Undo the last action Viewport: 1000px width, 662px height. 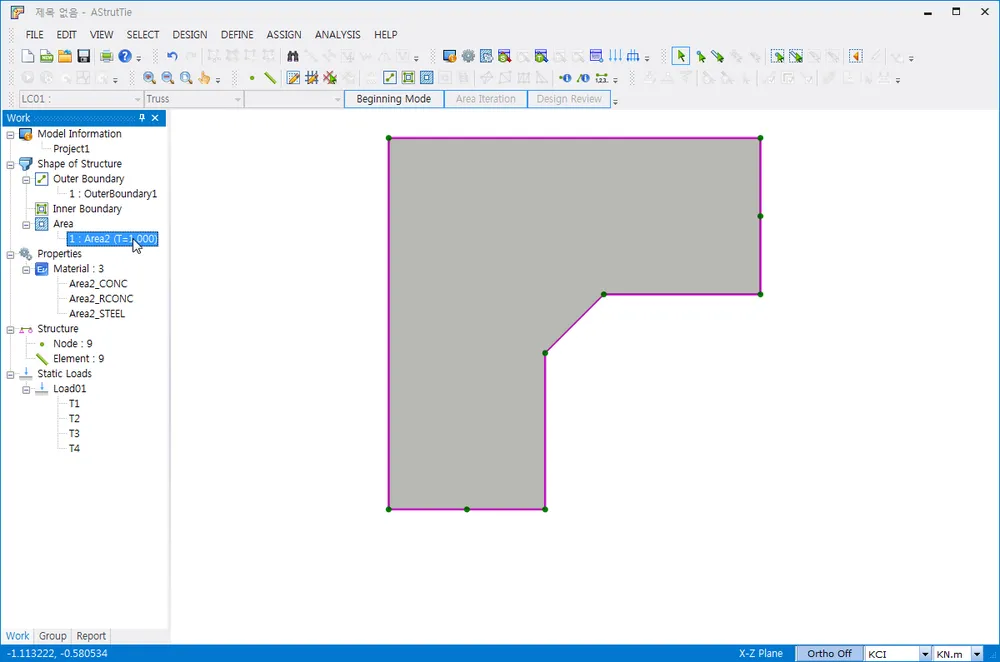[172, 57]
